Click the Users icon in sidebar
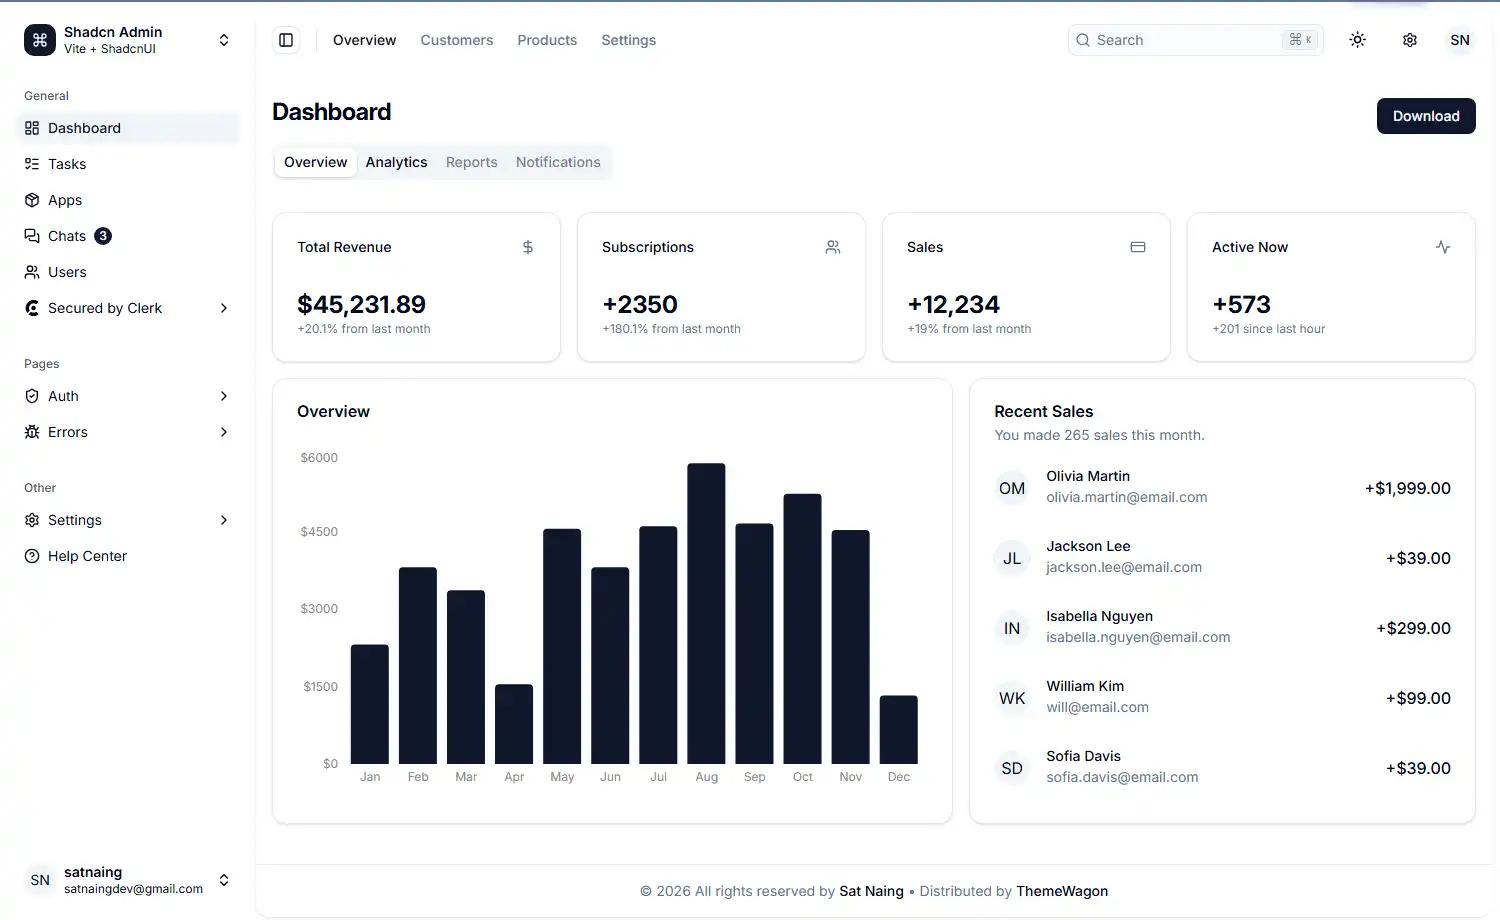Image resolution: width=1500 pixels, height=920 pixels. [x=32, y=272]
